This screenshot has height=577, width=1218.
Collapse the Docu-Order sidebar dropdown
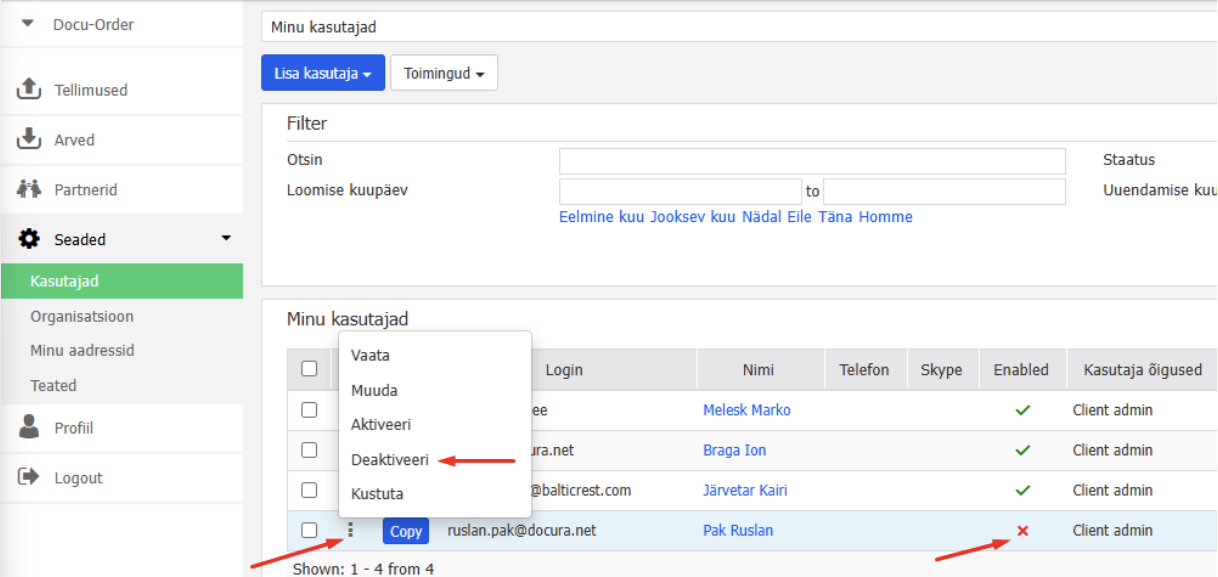(x=28, y=24)
